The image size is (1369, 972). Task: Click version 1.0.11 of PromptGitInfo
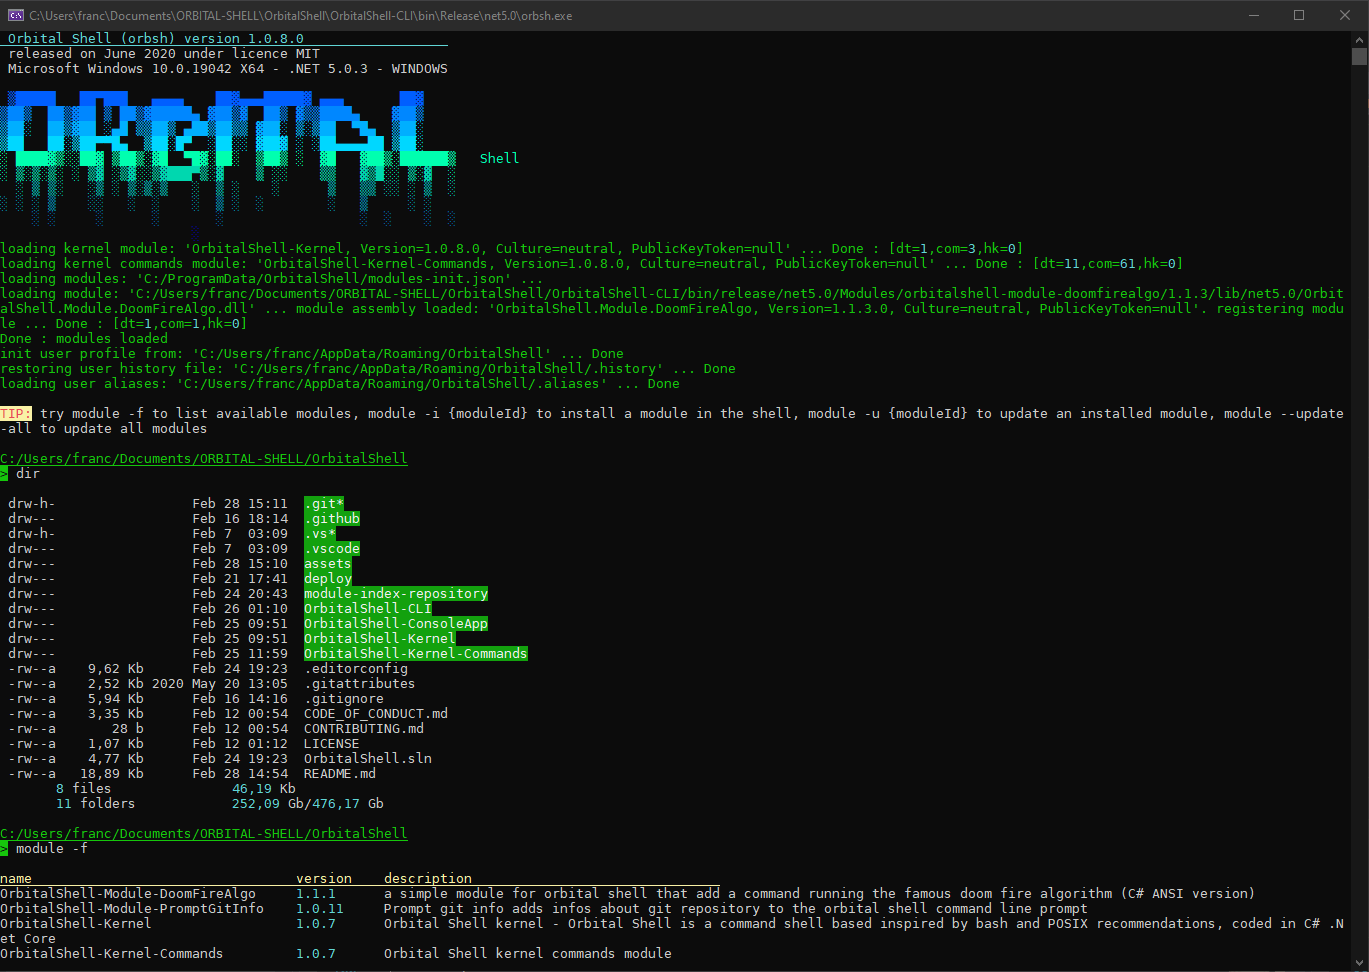tap(320, 908)
